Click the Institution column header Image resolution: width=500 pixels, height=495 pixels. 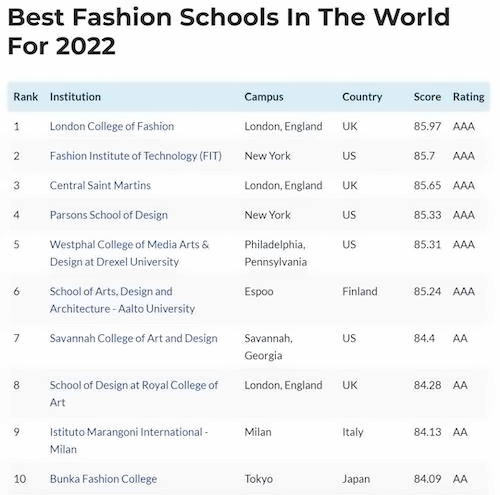point(75,97)
